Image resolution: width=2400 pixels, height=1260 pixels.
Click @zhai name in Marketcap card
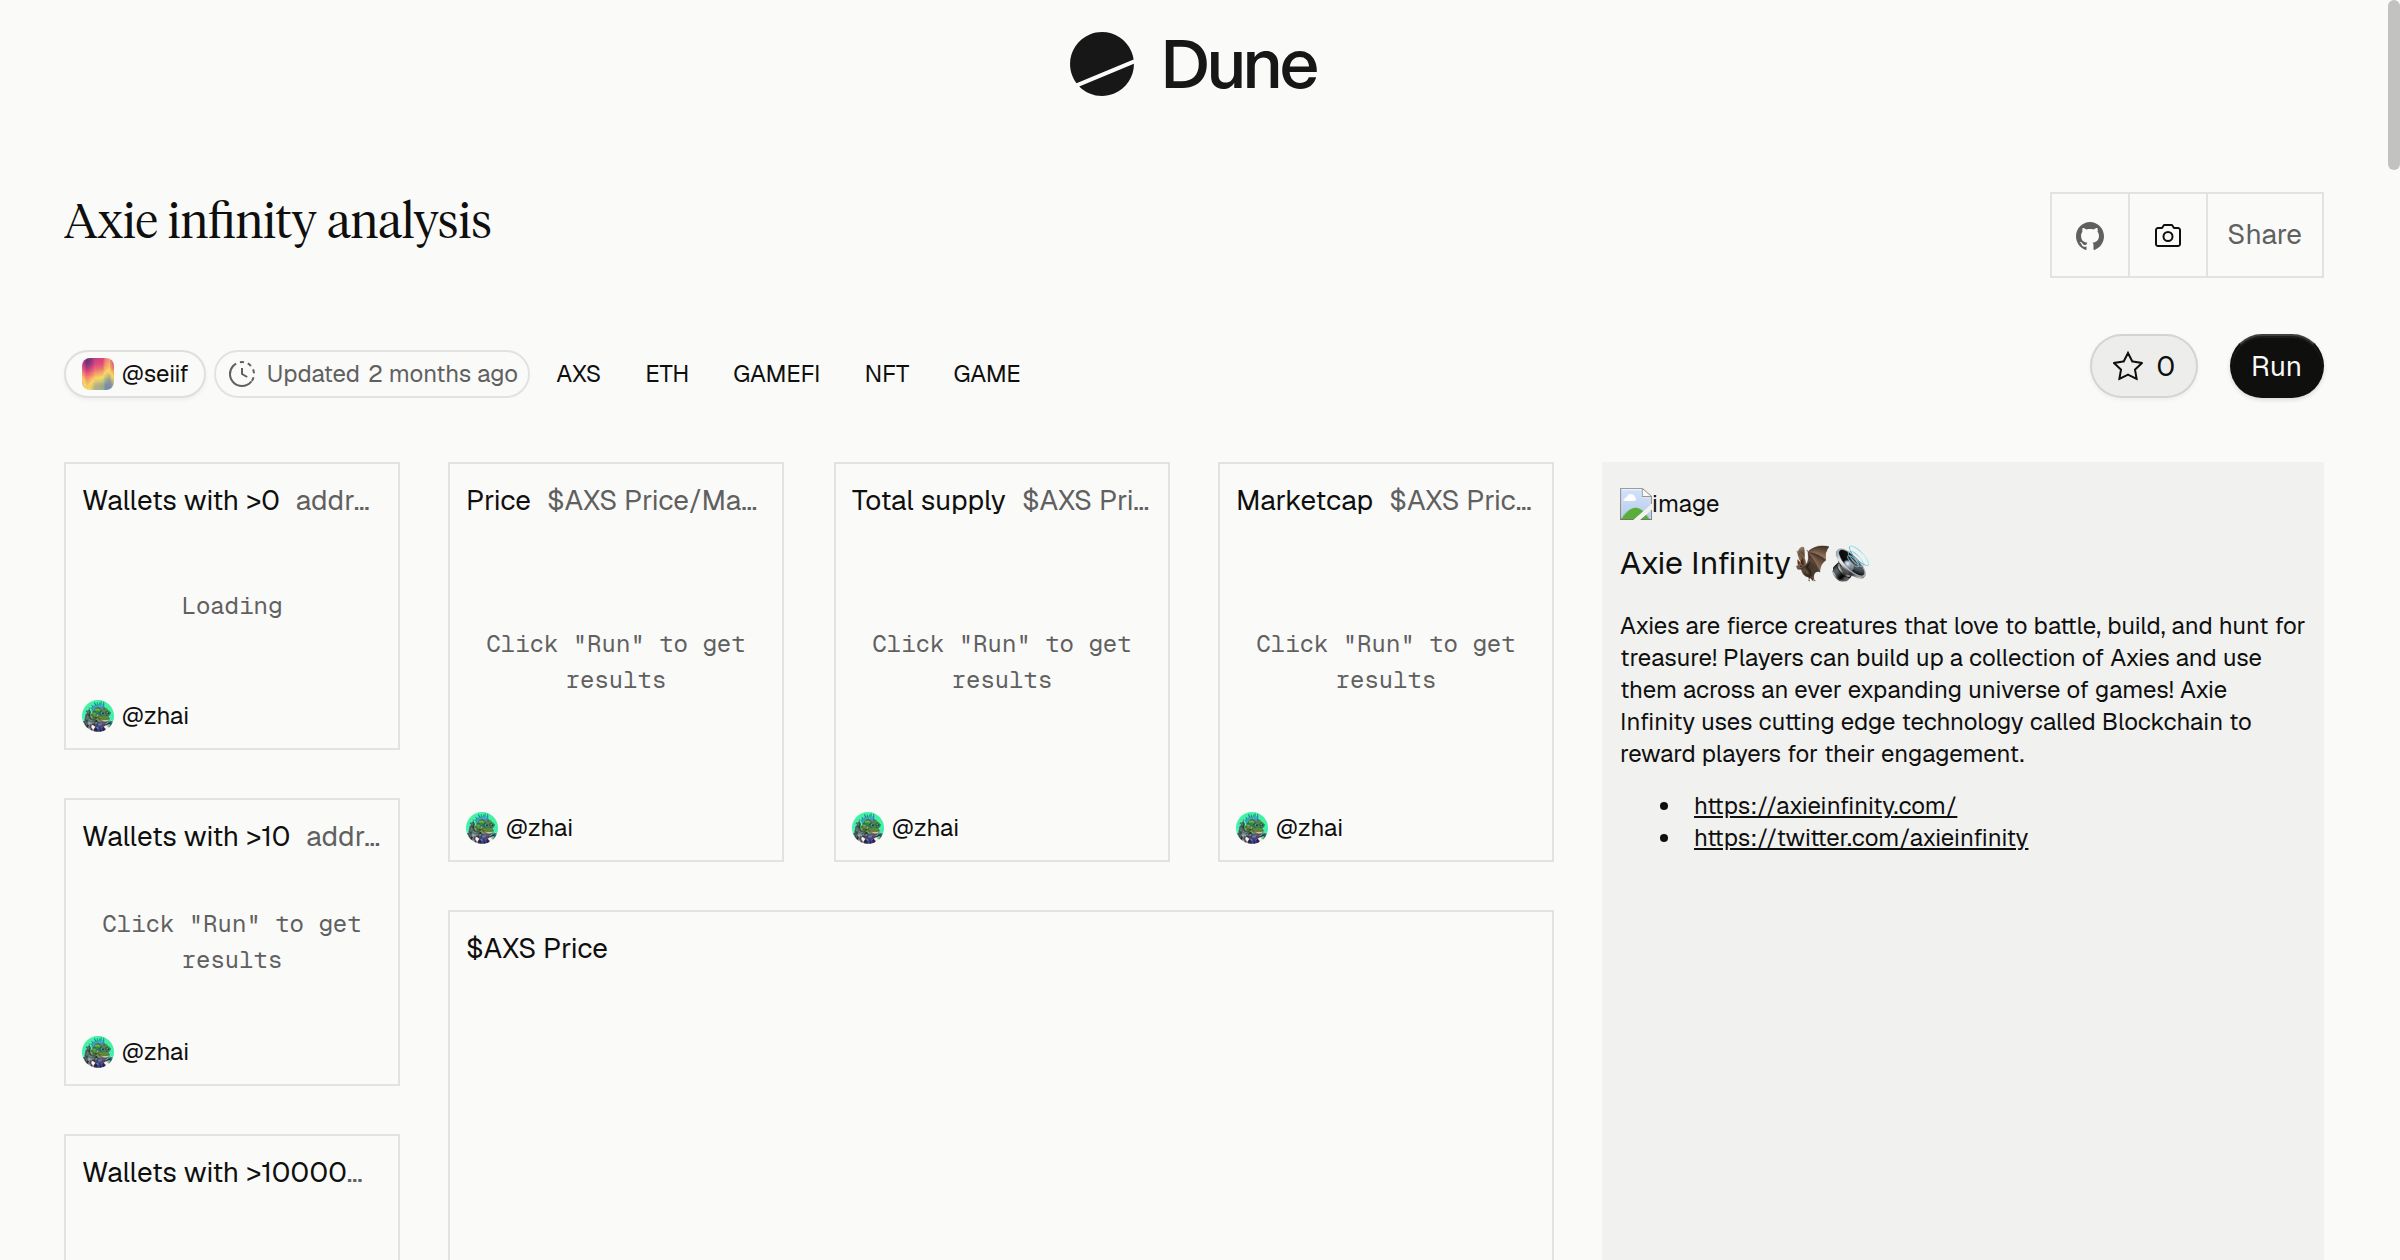[1309, 828]
